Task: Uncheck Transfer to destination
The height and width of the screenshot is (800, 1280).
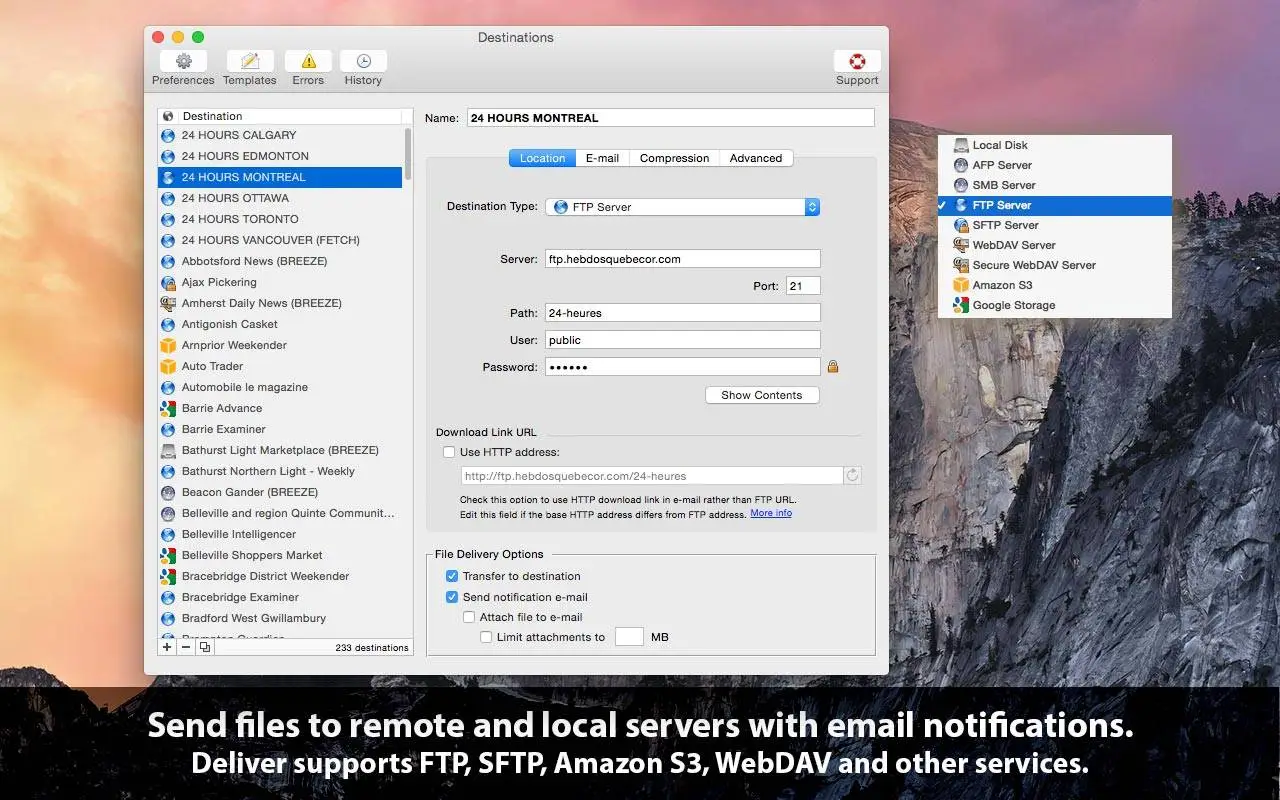Action: 452,576
